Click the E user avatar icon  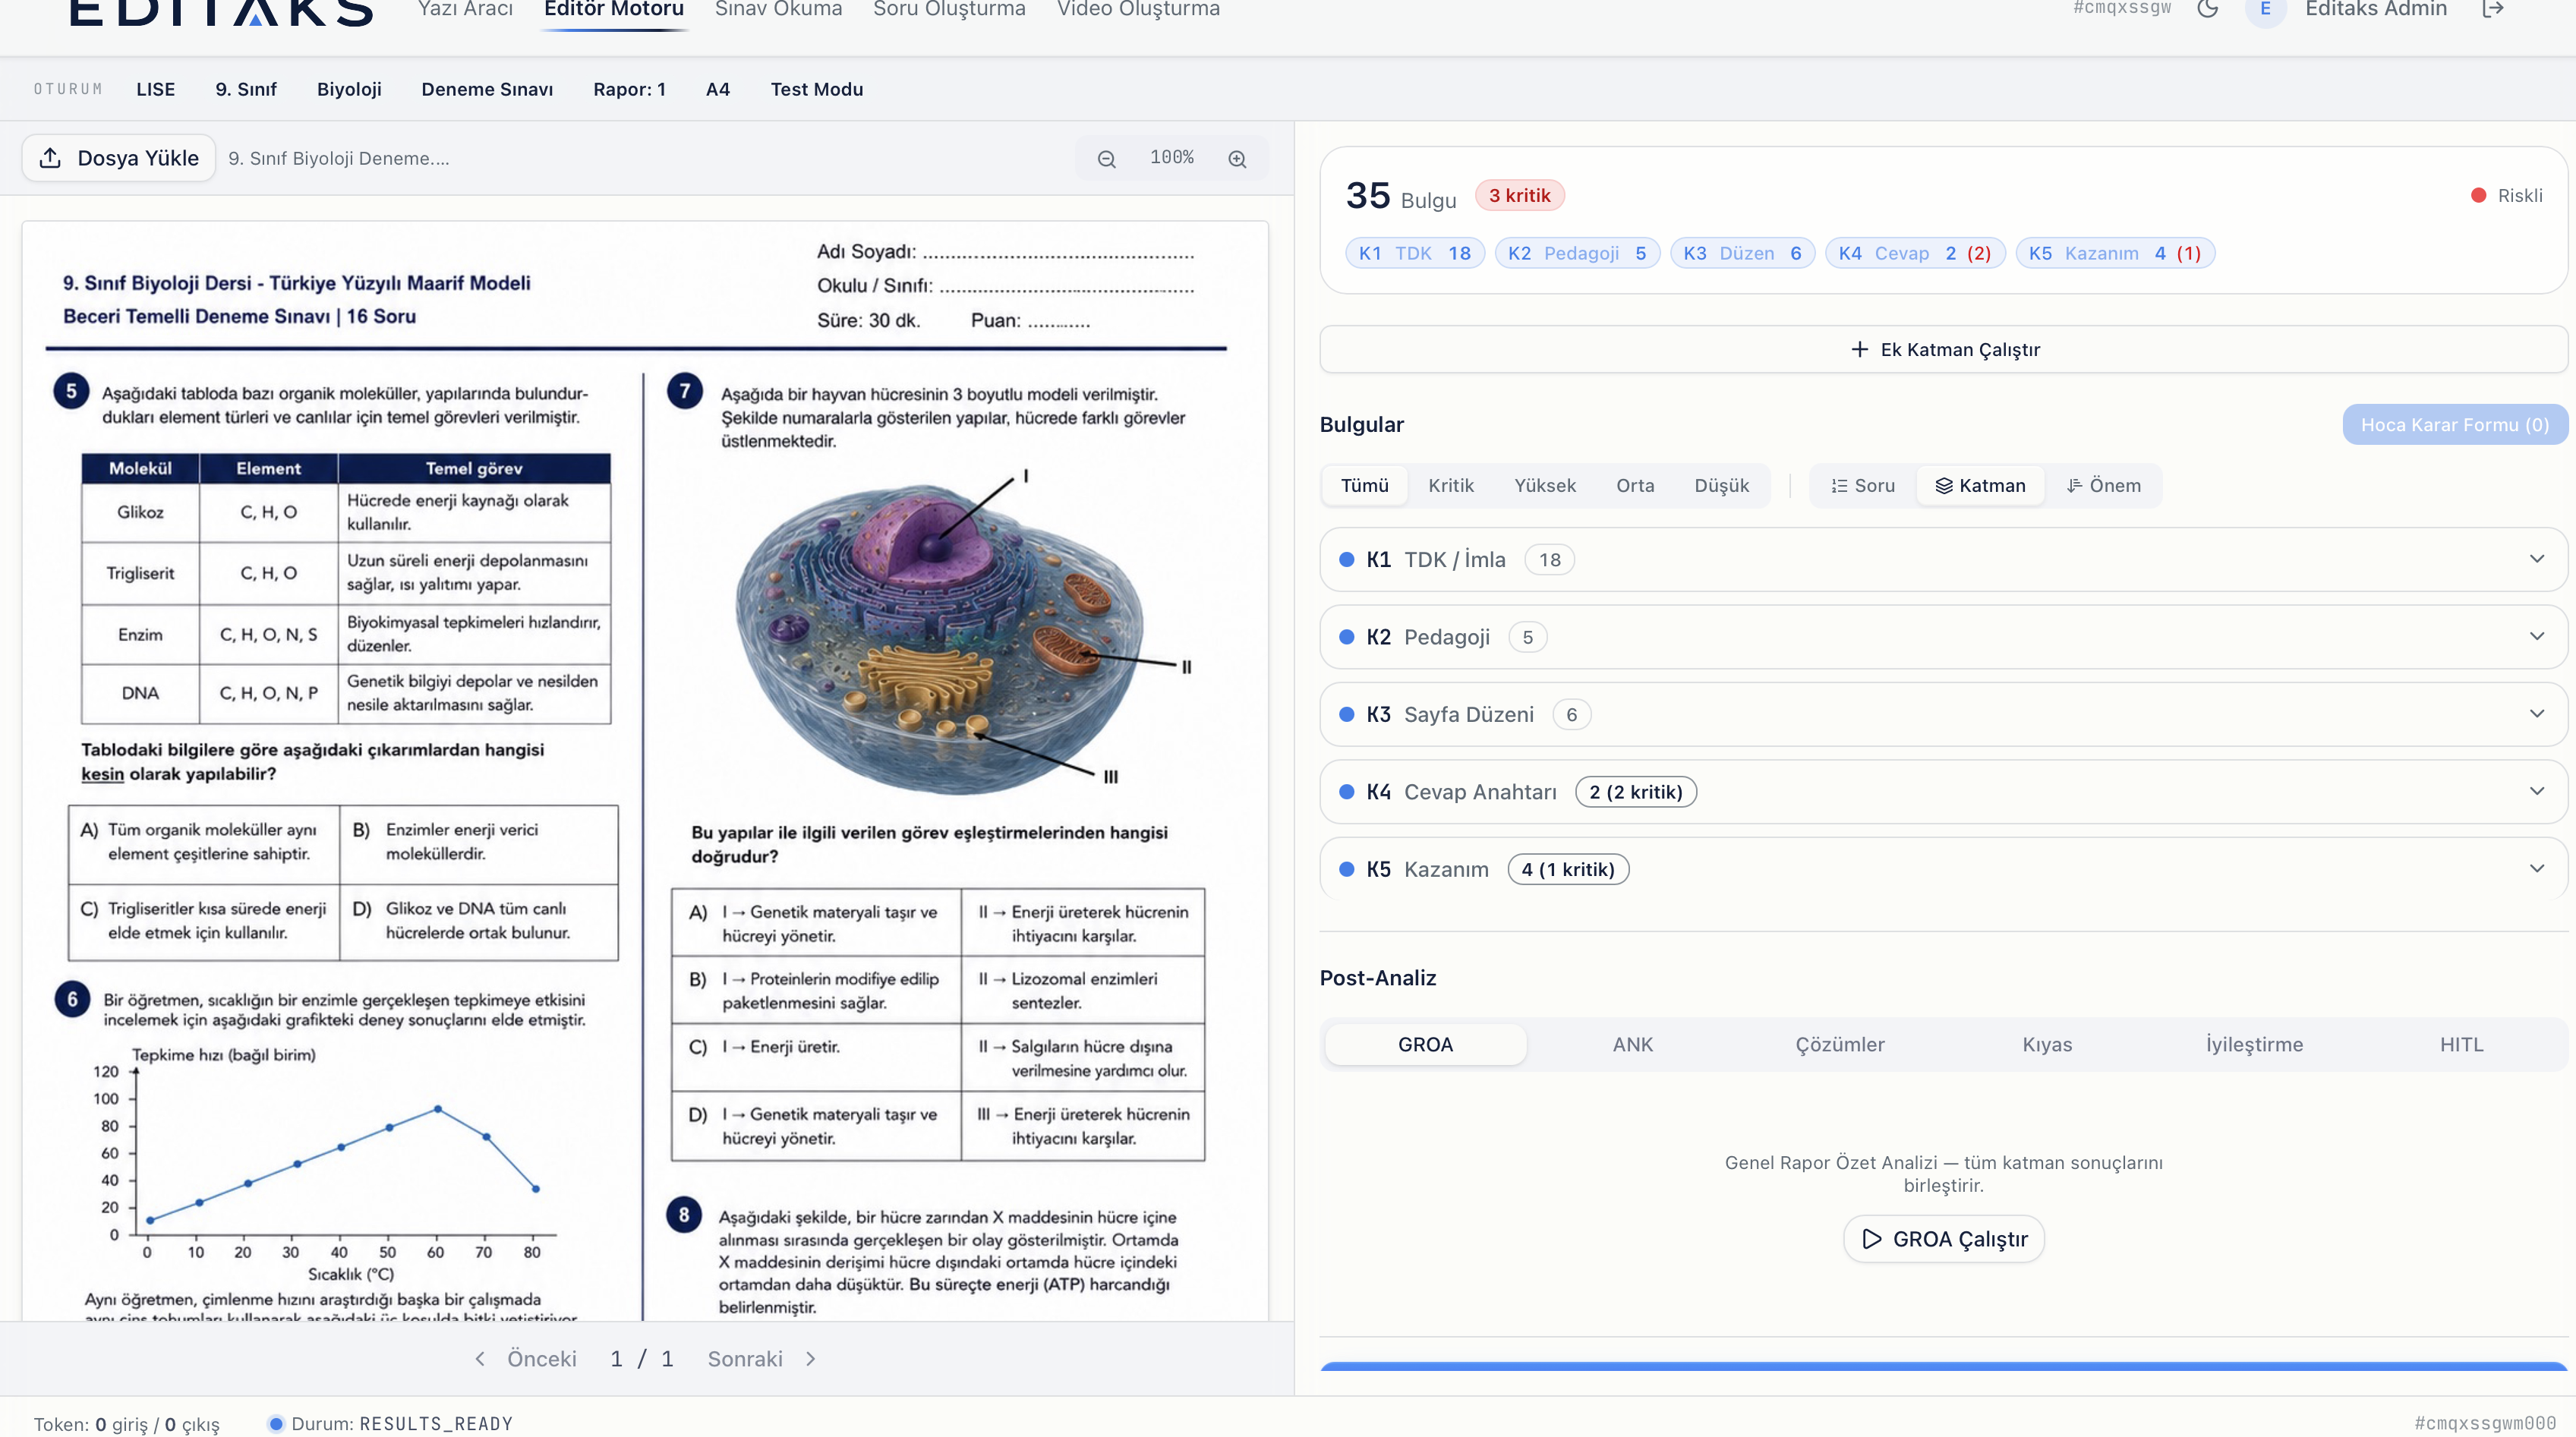(x=2265, y=9)
